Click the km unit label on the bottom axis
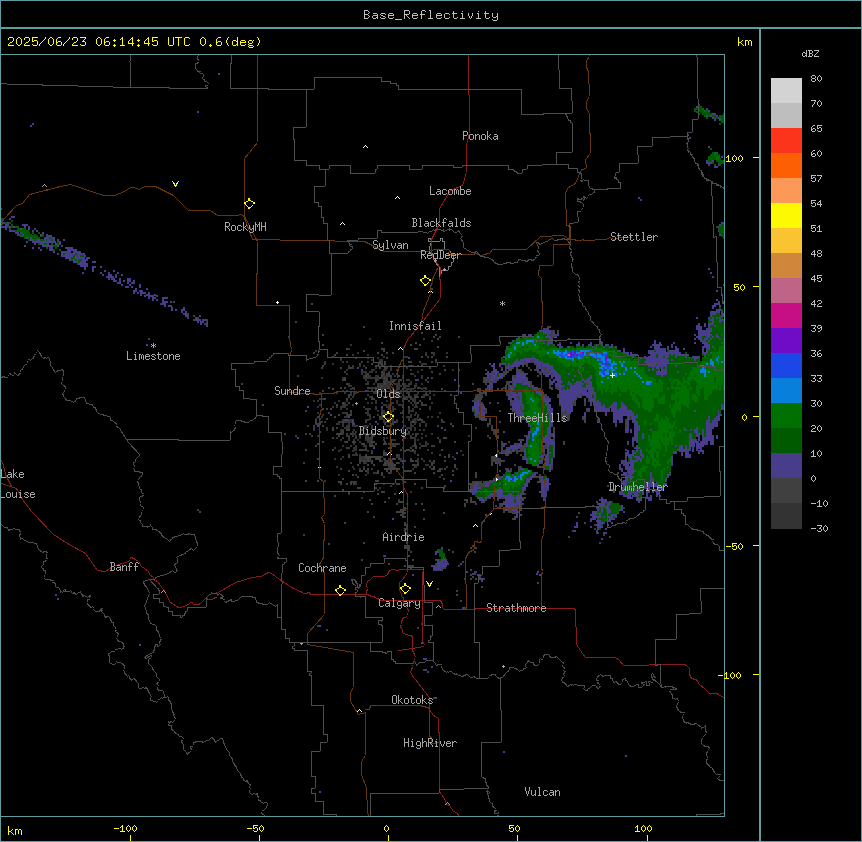This screenshot has height=842, width=862. (x=15, y=830)
